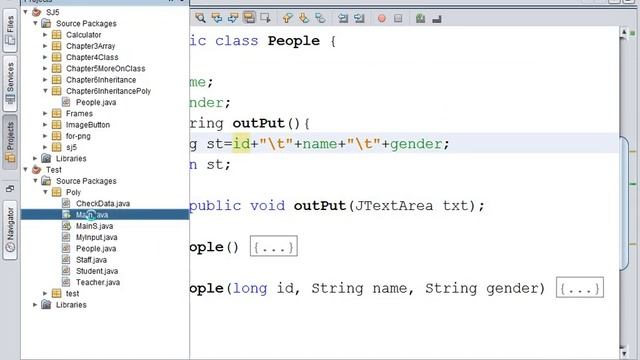Image resolution: width=640 pixels, height=360 pixels.
Task: Expand the Chapter5MoreOnClass package arrow
Action: [x=45, y=68]
